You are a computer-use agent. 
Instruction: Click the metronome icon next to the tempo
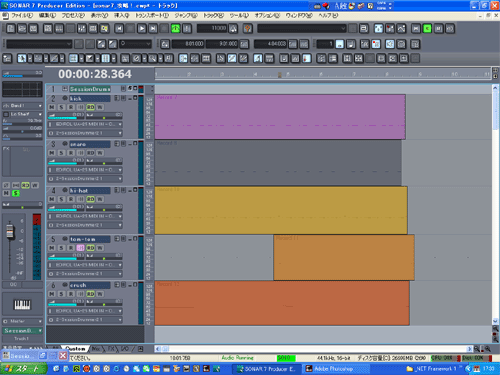[x=233, y=29]
